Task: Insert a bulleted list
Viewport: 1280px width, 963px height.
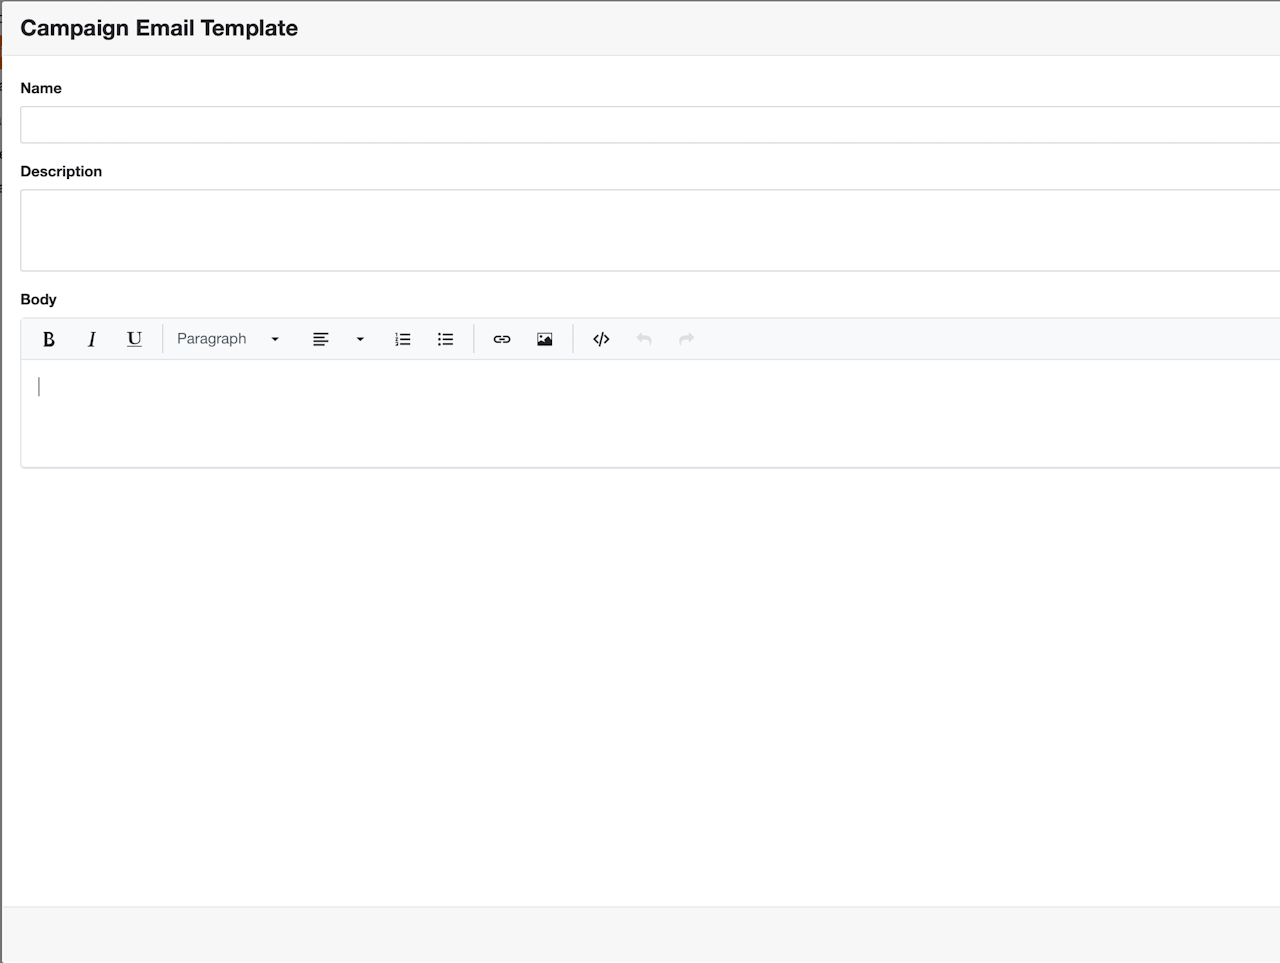Action: tap(446, 339)
